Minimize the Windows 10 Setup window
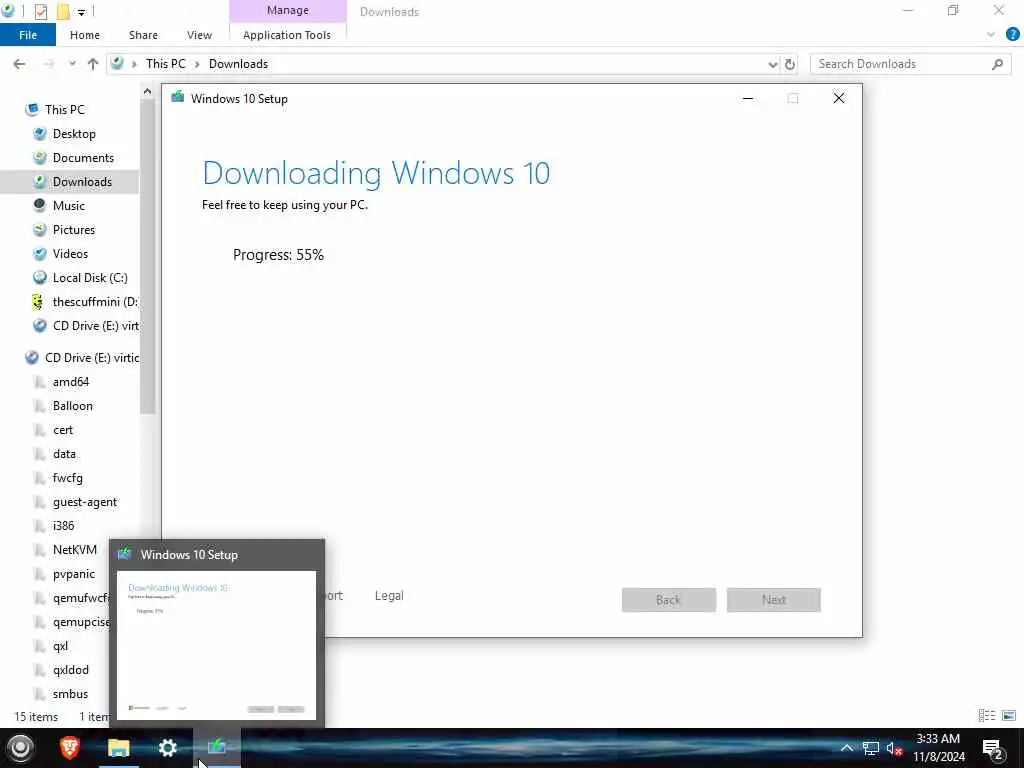 748,99
